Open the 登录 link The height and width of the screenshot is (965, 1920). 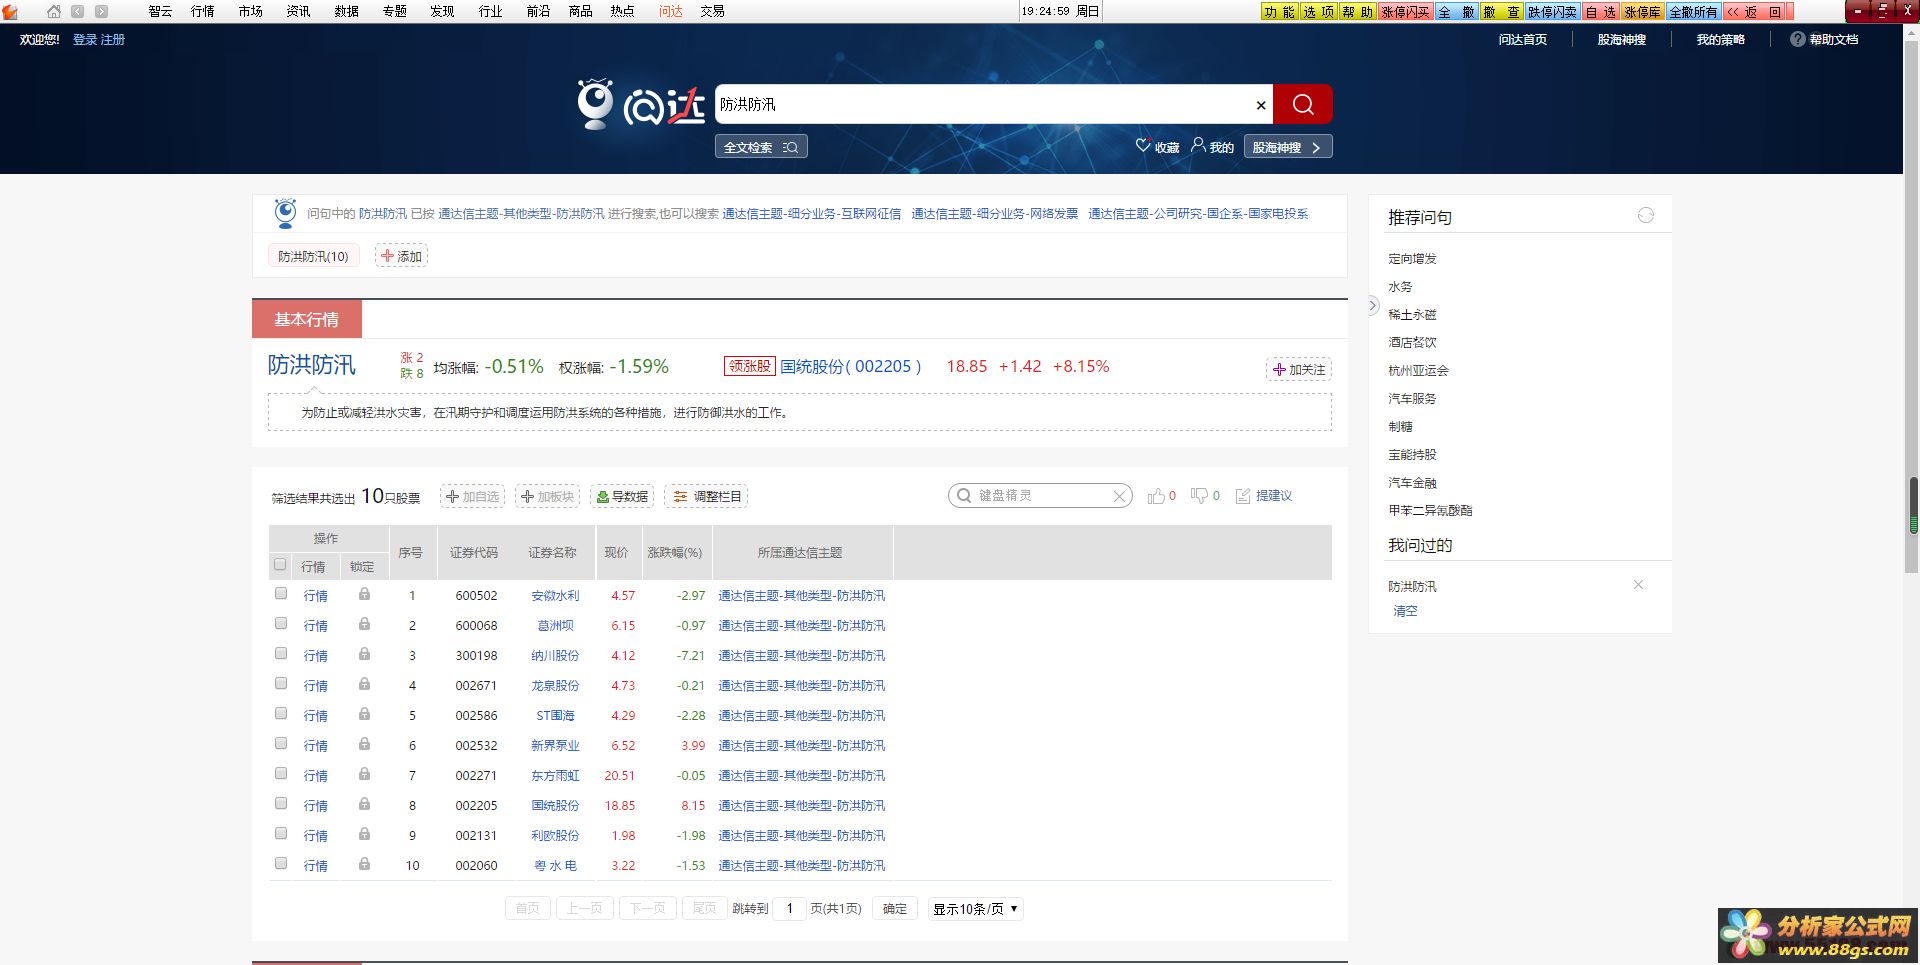click(x=85, y=39)
